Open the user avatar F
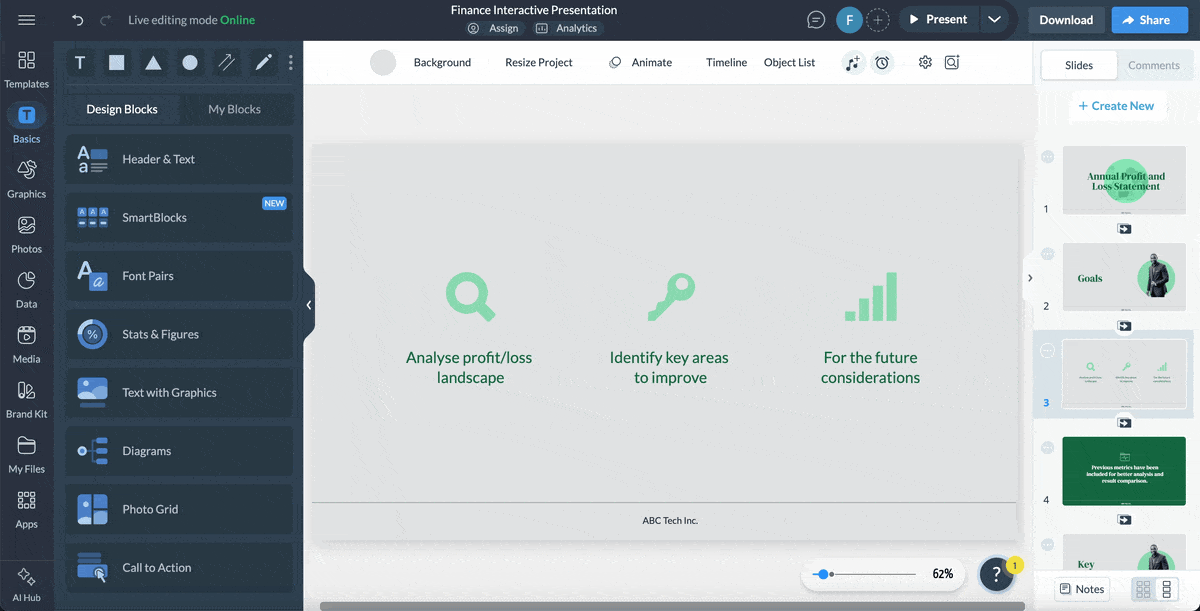Image resolution: width=1200 pixels, height=611 pixels. [x=849, y=20]
